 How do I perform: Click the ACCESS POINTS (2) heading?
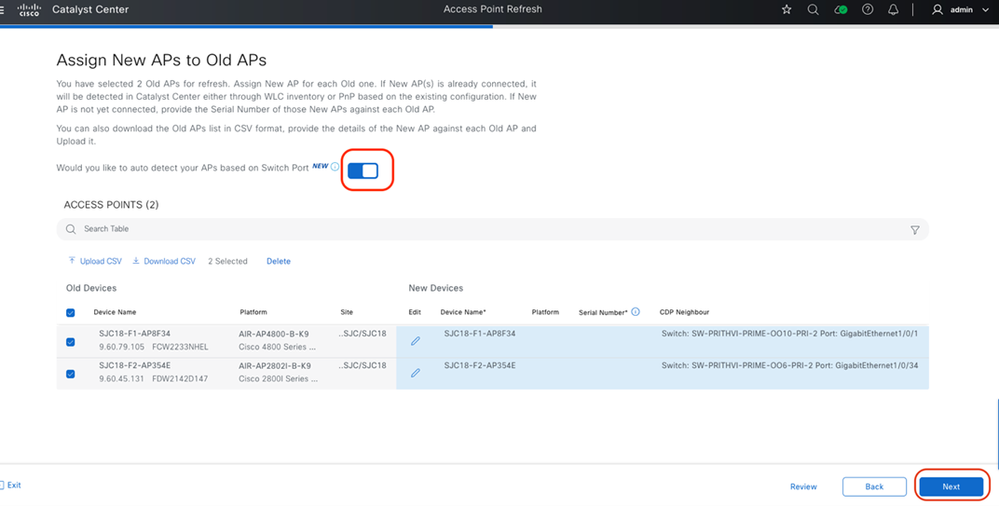111,205
